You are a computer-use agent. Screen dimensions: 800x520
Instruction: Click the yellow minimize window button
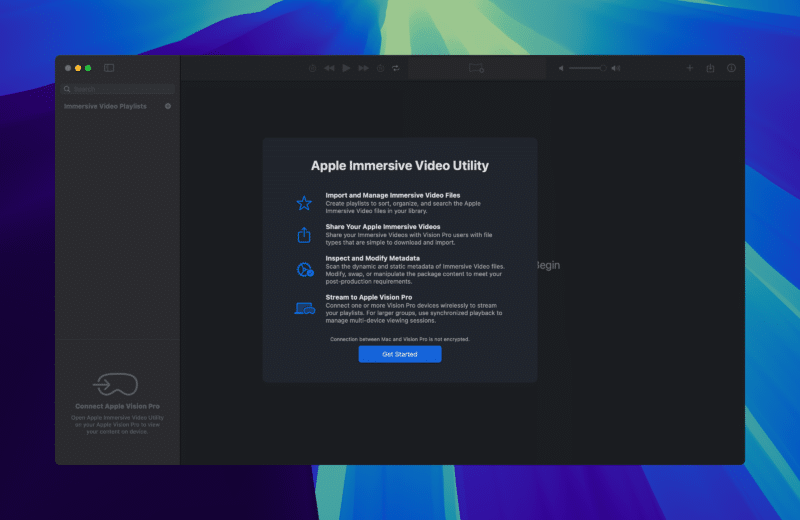pos(78,68)
